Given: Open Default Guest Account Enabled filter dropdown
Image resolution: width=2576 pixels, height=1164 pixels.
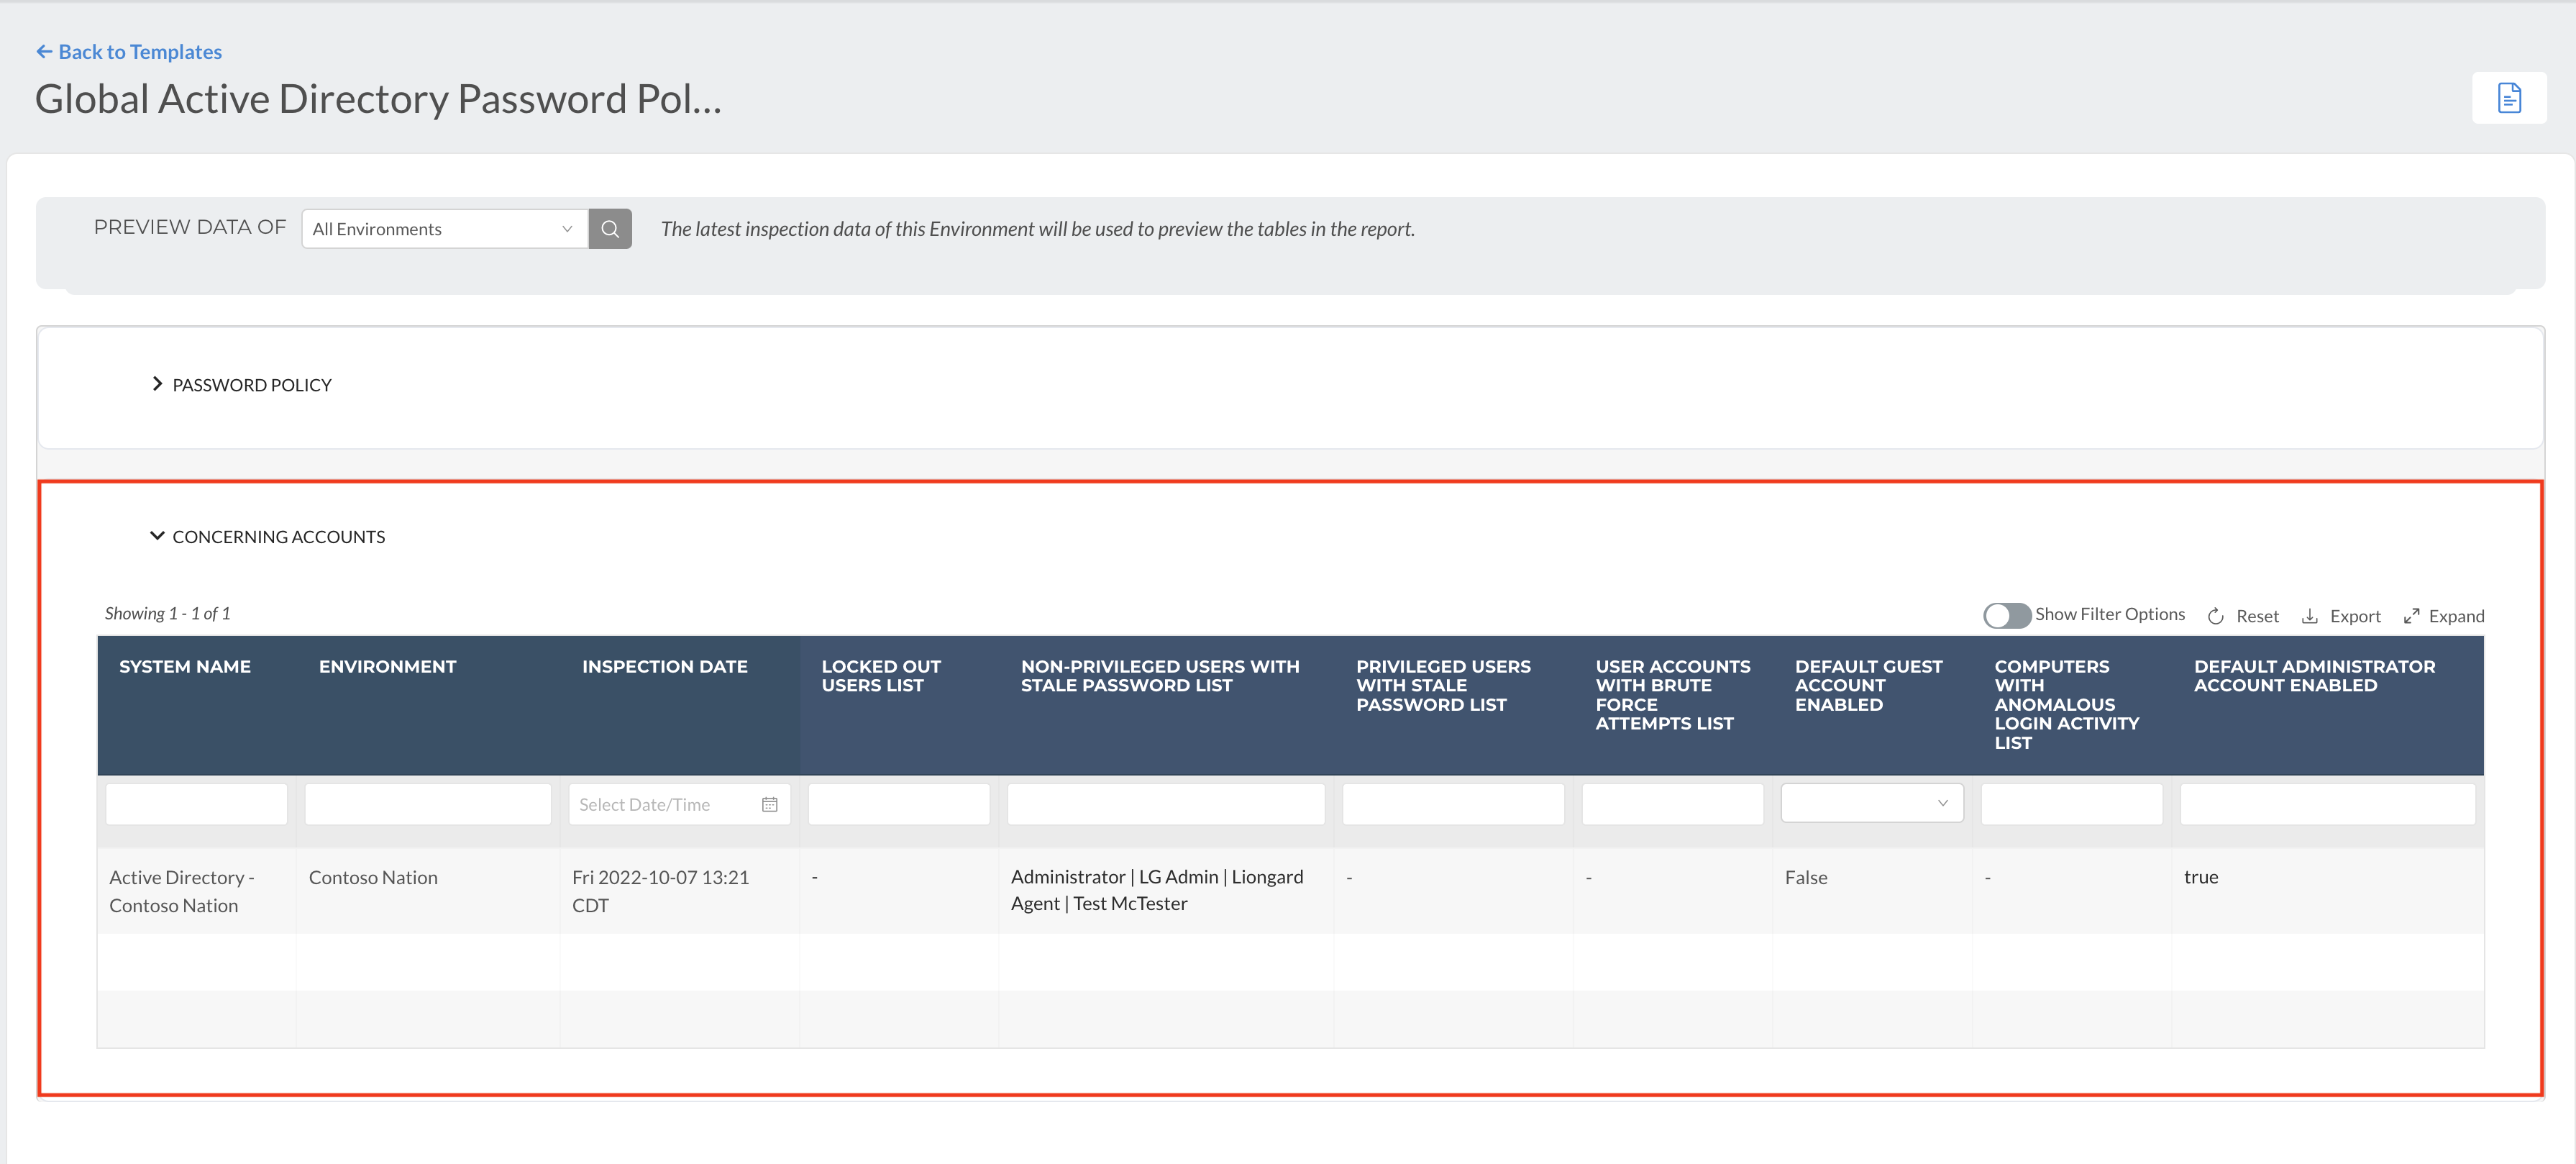Looking at the screenshot, I should click(1871, 803).
